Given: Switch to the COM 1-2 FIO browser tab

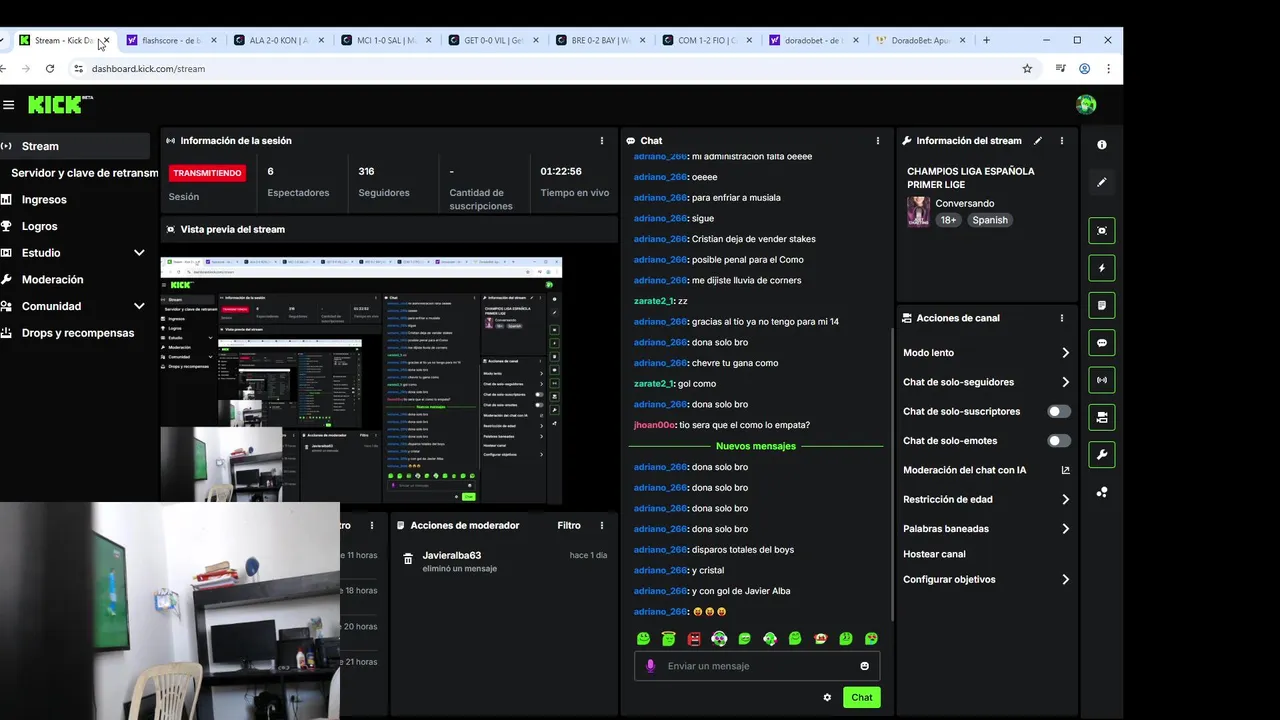Looking at the screenshot, I should pyautogui.click(x=708, y=40).
